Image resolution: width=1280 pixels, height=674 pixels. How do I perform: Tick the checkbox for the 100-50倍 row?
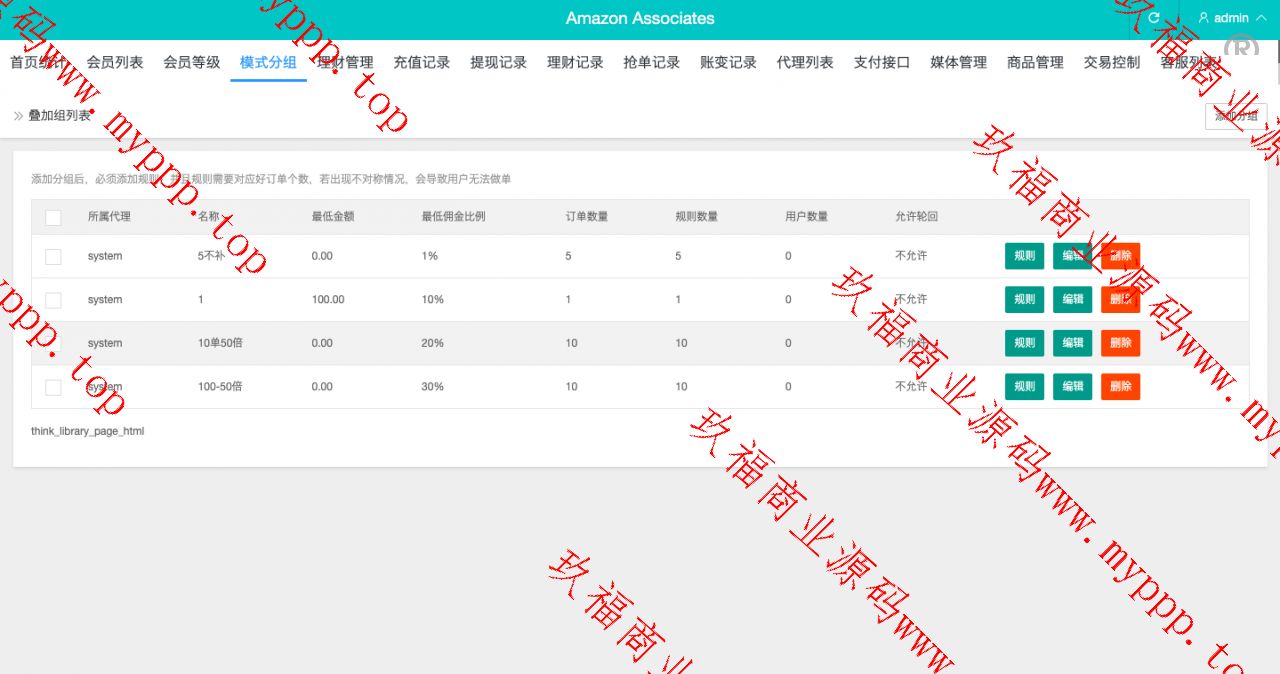53,387
